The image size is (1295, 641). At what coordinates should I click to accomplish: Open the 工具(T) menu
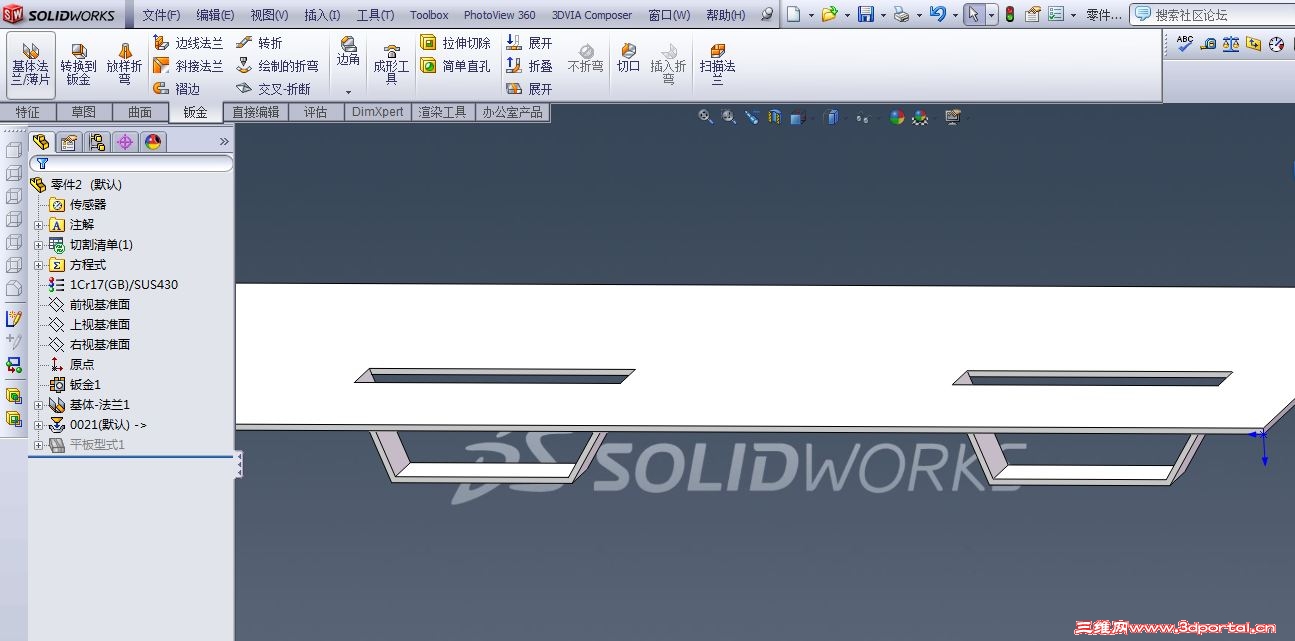tap(375, 15)
